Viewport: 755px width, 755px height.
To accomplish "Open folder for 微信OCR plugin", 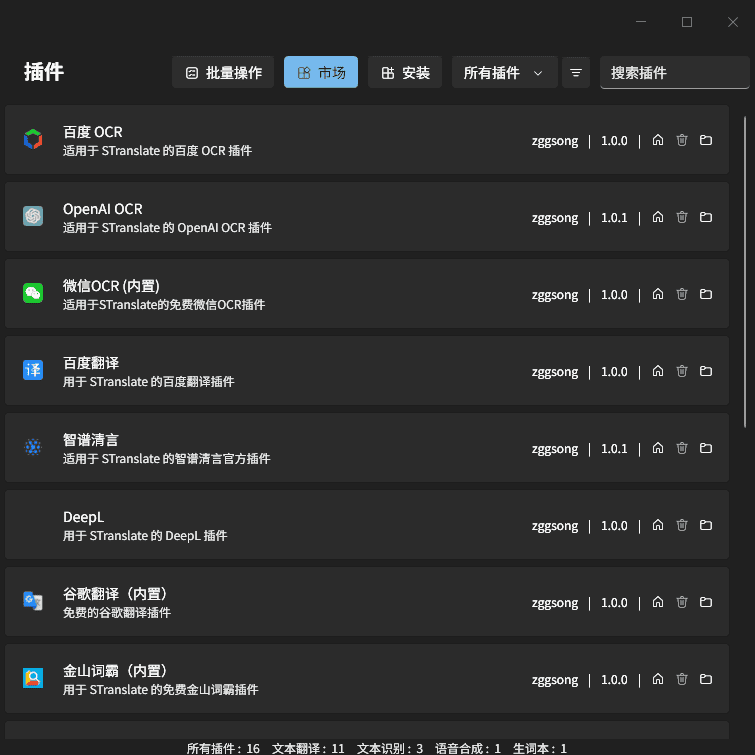I will pyautogui.click(x=706, y=294).
